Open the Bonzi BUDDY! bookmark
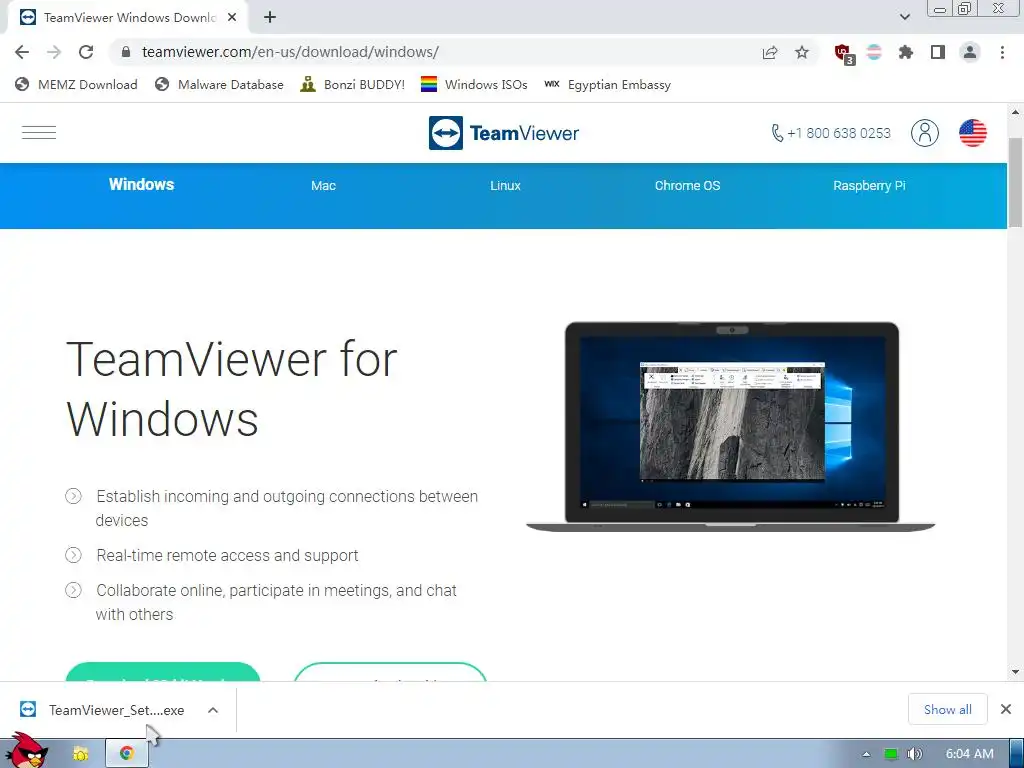This screenshot has width=1024, height=768. pos(353,85)
